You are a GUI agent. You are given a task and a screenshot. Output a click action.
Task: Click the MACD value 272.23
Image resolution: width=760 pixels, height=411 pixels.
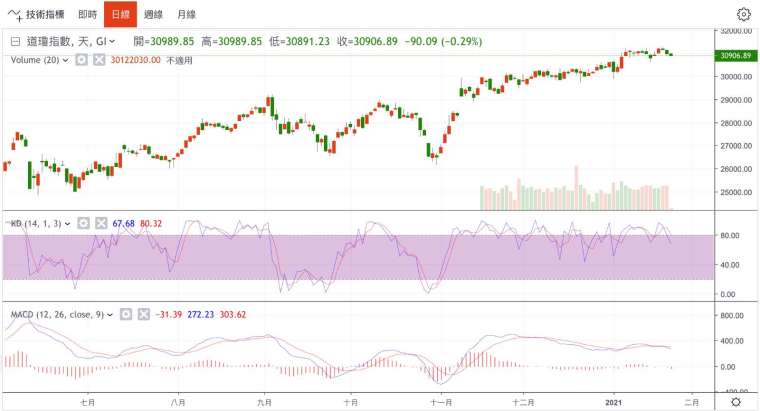pos(201,315)
